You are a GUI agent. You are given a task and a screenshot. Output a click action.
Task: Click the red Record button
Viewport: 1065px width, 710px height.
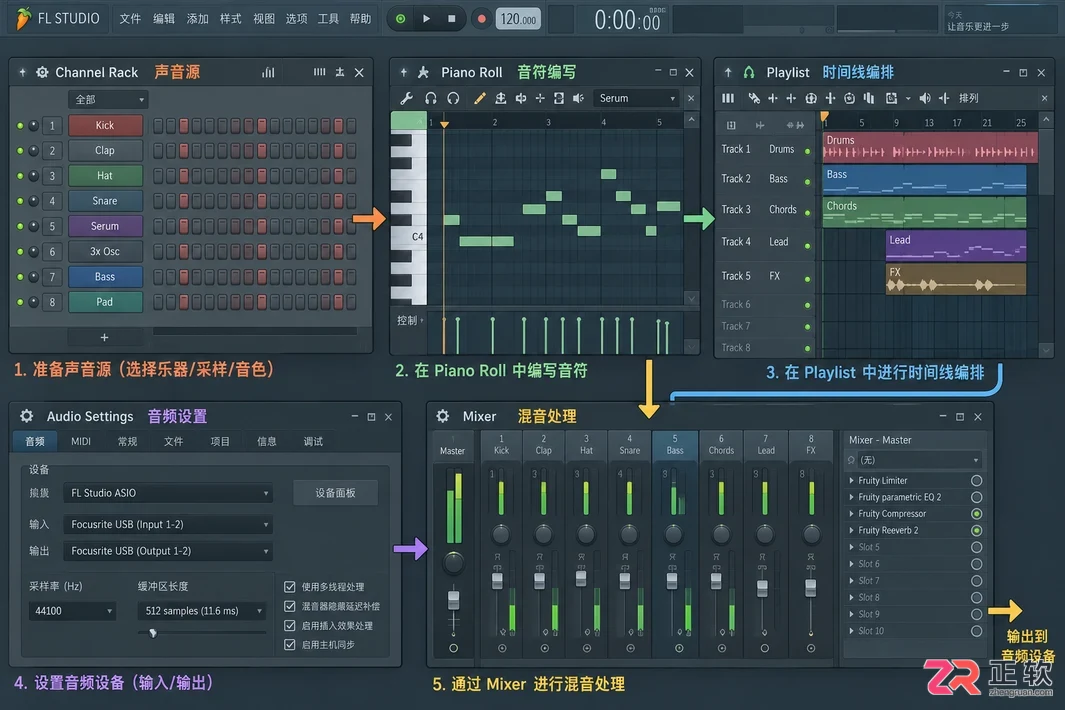(x=481, y=19)
